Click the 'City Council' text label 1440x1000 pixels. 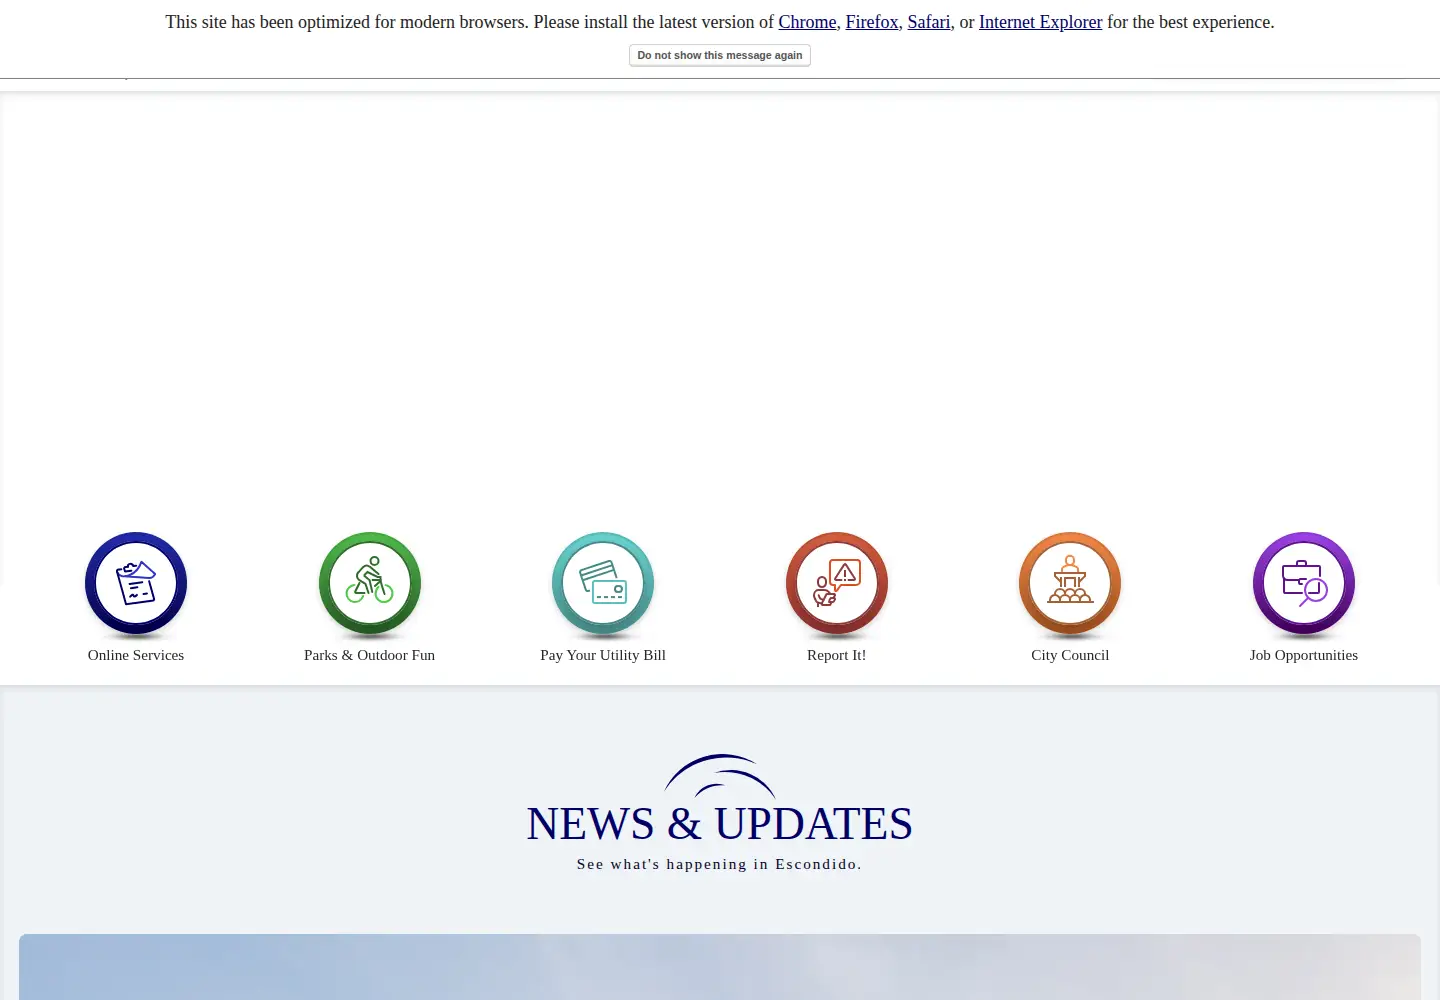pos(1070,655)
